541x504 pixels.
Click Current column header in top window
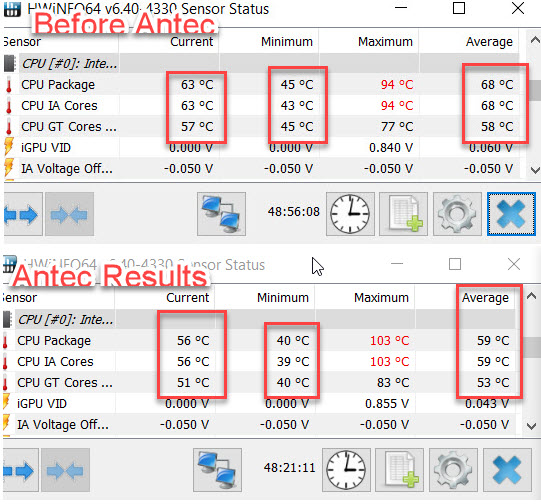pyautogui.click(x=191, y=42)
